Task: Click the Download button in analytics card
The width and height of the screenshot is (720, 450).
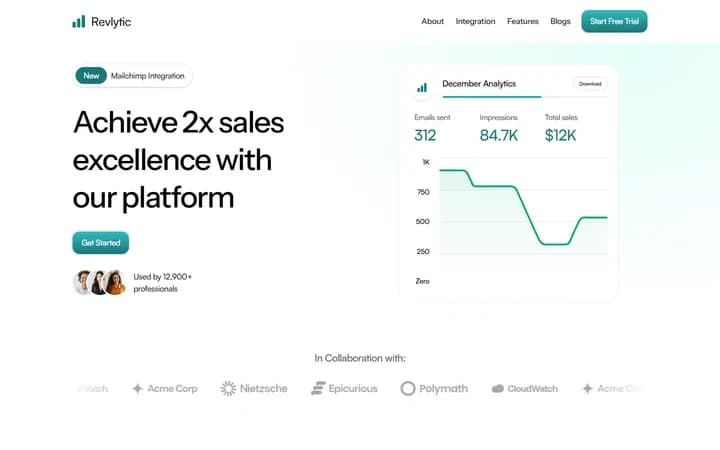Action: tap(590, 84)
